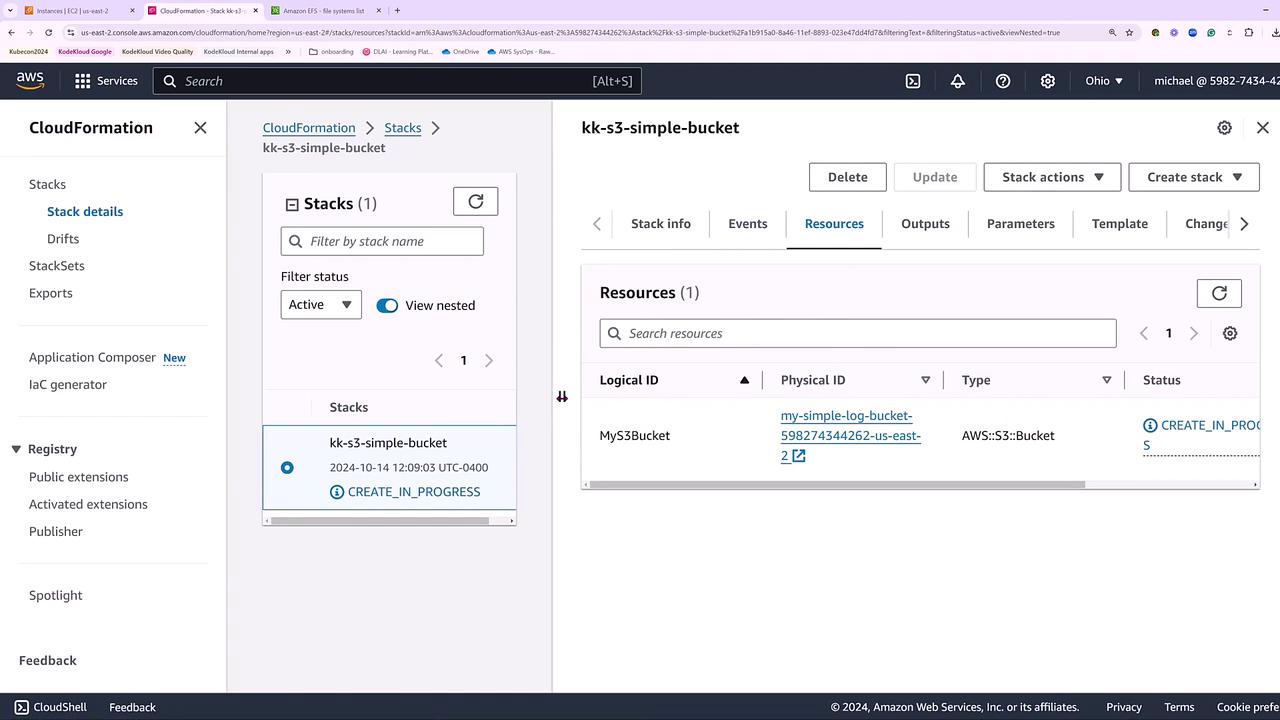1280x720 pixels.
Task: Bookmark this page with the star icon
Action: [x=1130, y=33]
